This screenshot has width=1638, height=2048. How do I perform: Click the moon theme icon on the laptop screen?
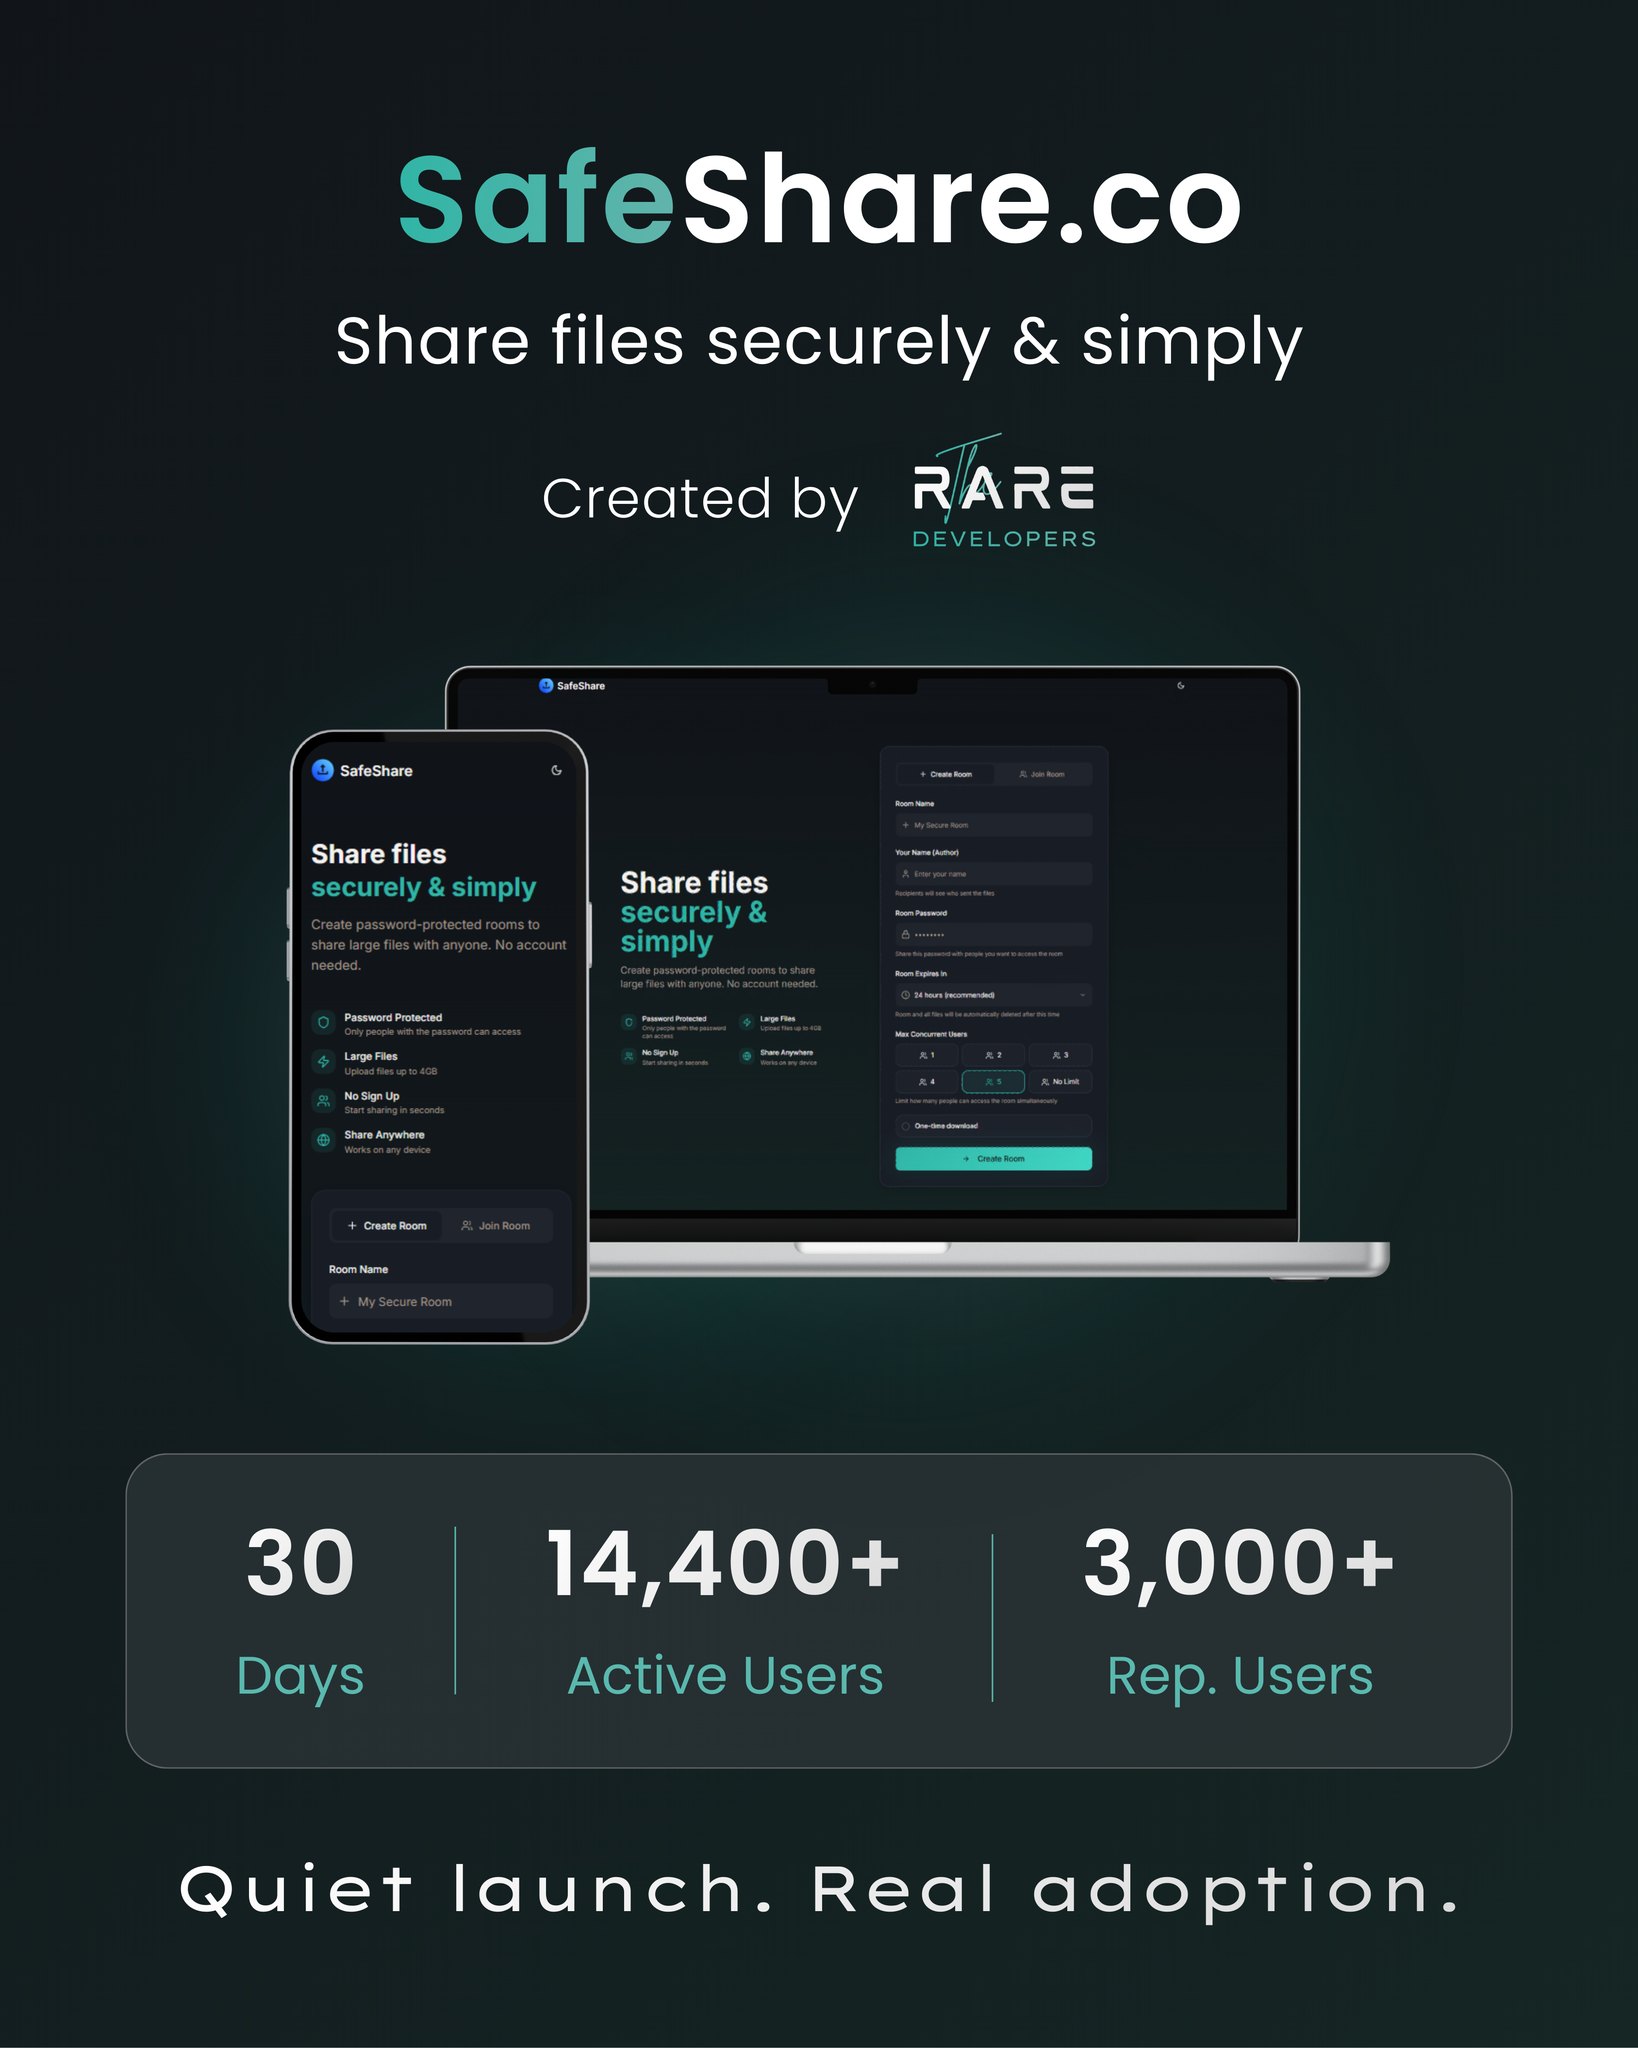coord(1181,685)
